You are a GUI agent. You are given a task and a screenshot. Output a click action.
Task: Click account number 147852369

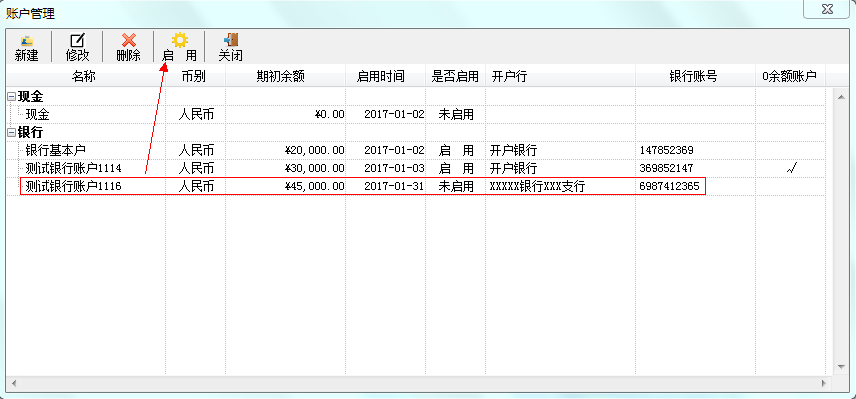click(666, 150)
